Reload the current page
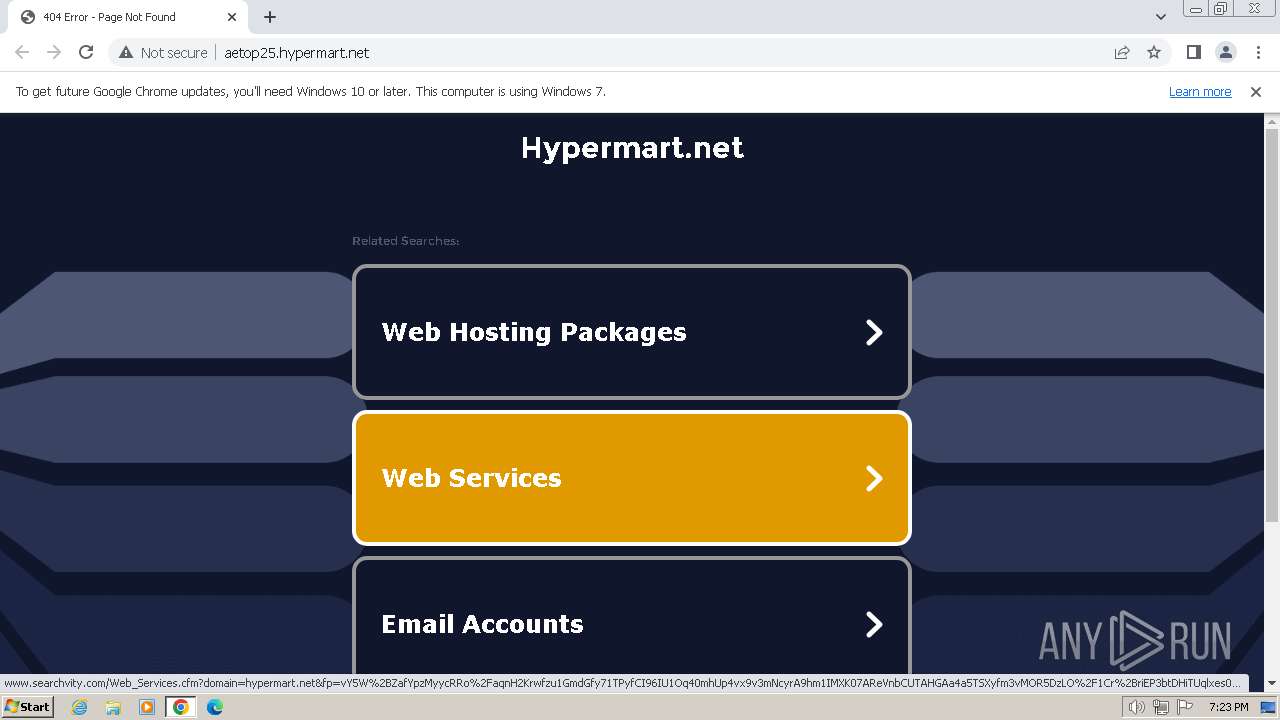 [86, 53]
